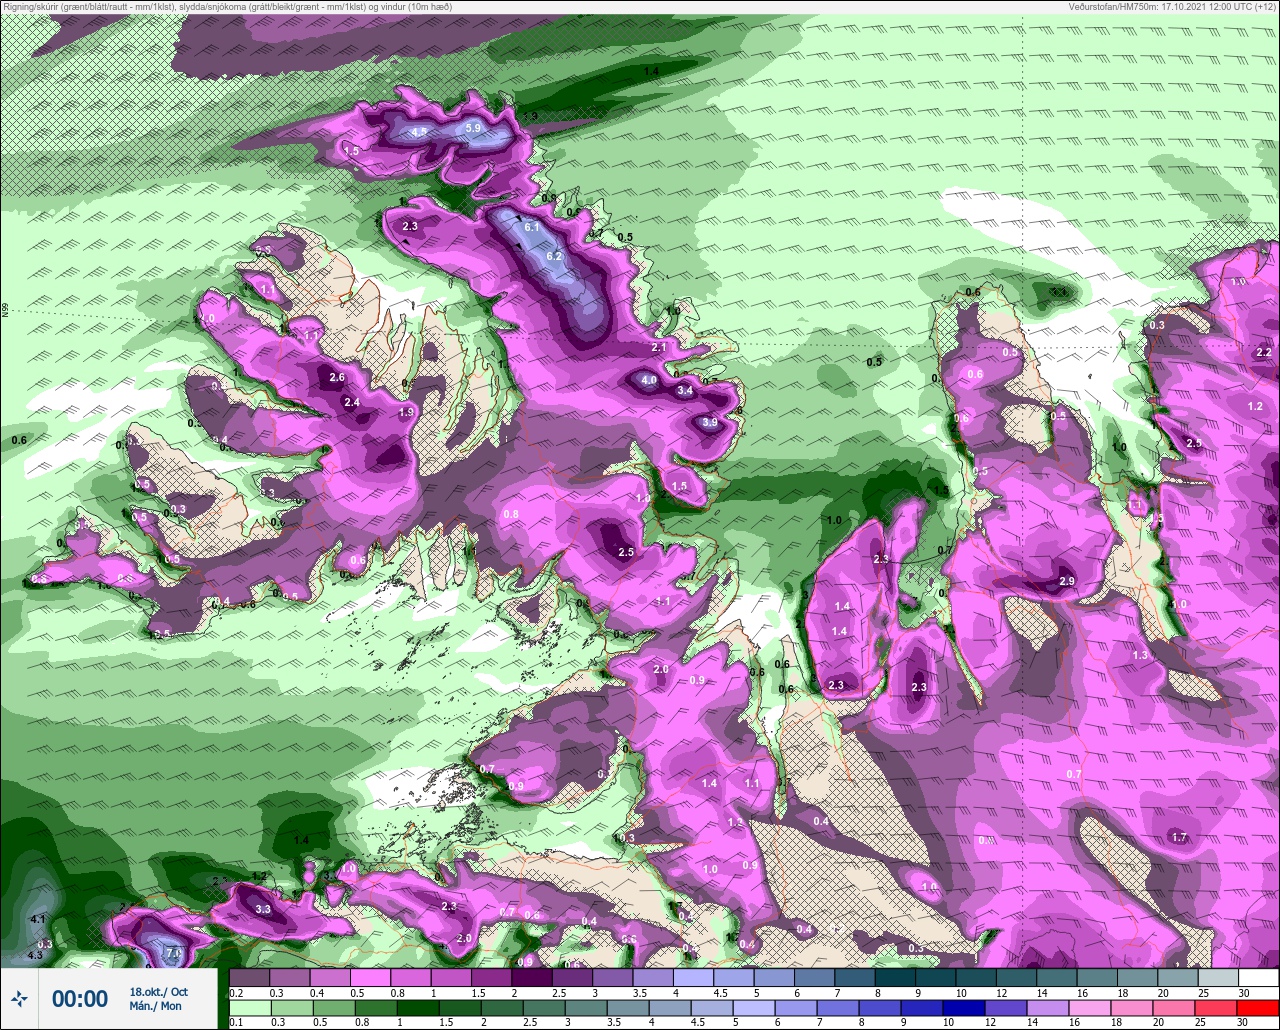
Task: Select the white swatch ending the top legend row
Action: coord(1258,977)
